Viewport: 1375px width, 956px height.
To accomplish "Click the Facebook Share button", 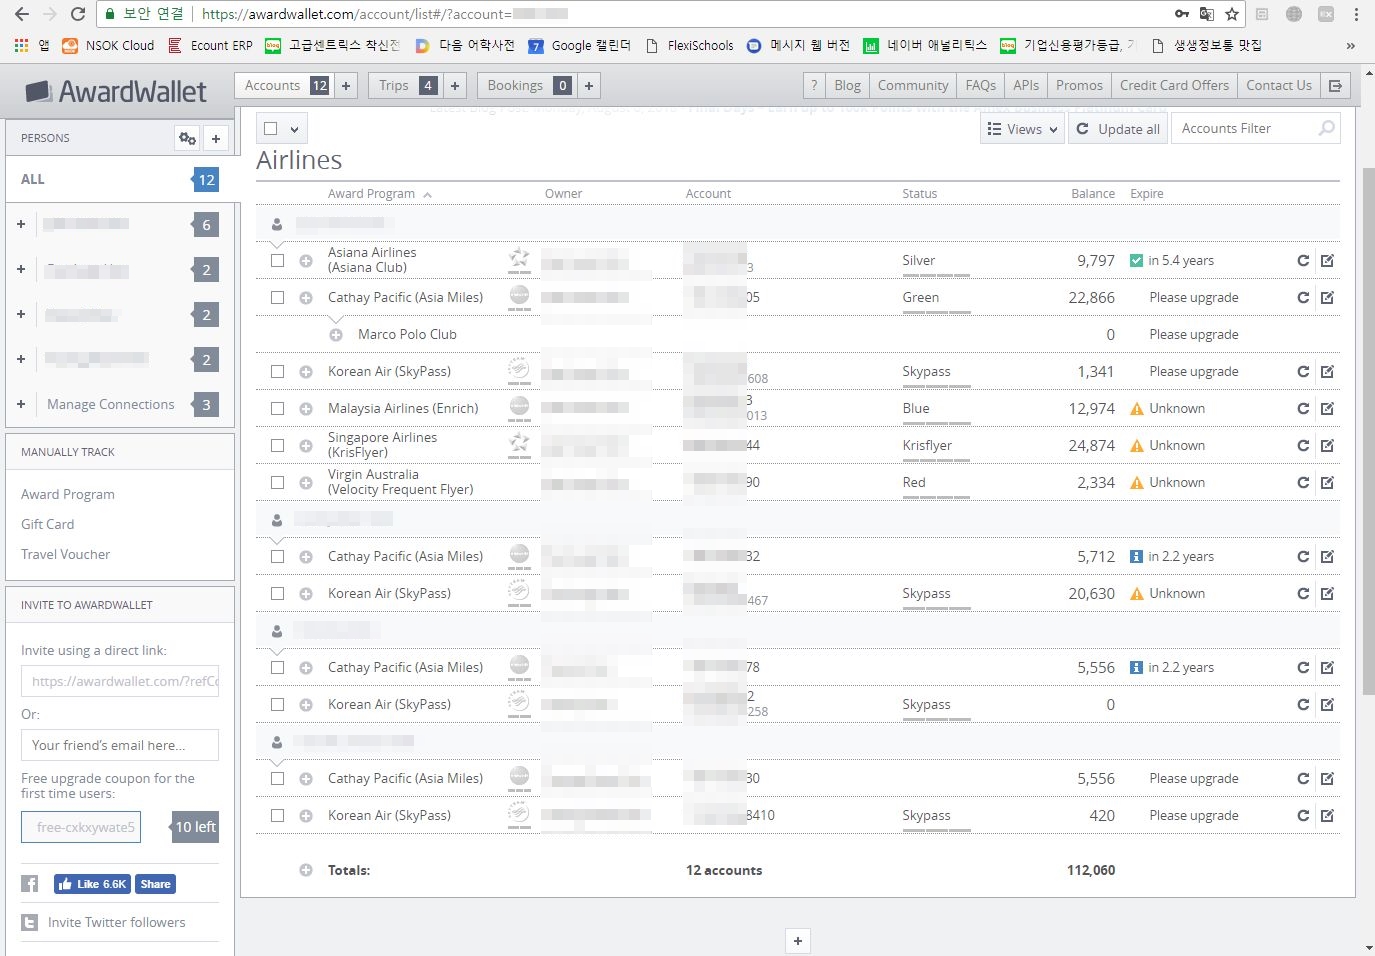I will tap(155, 884).
